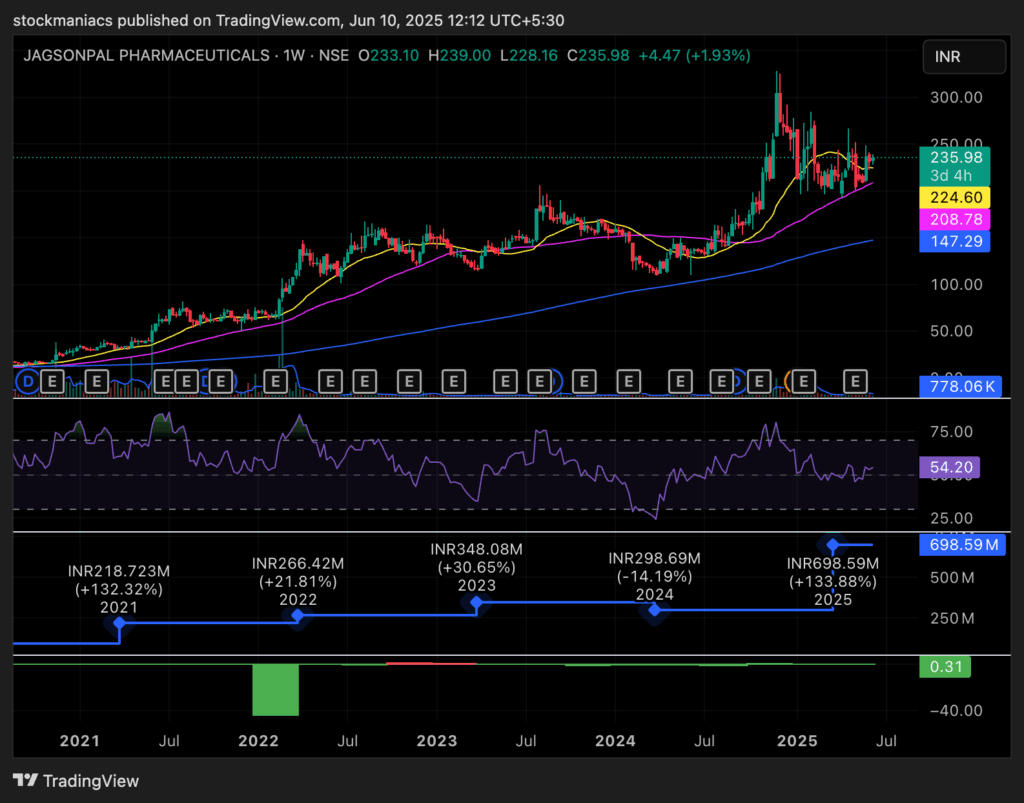
Task: Click the 1W interval label in the header
Action: 294,55
